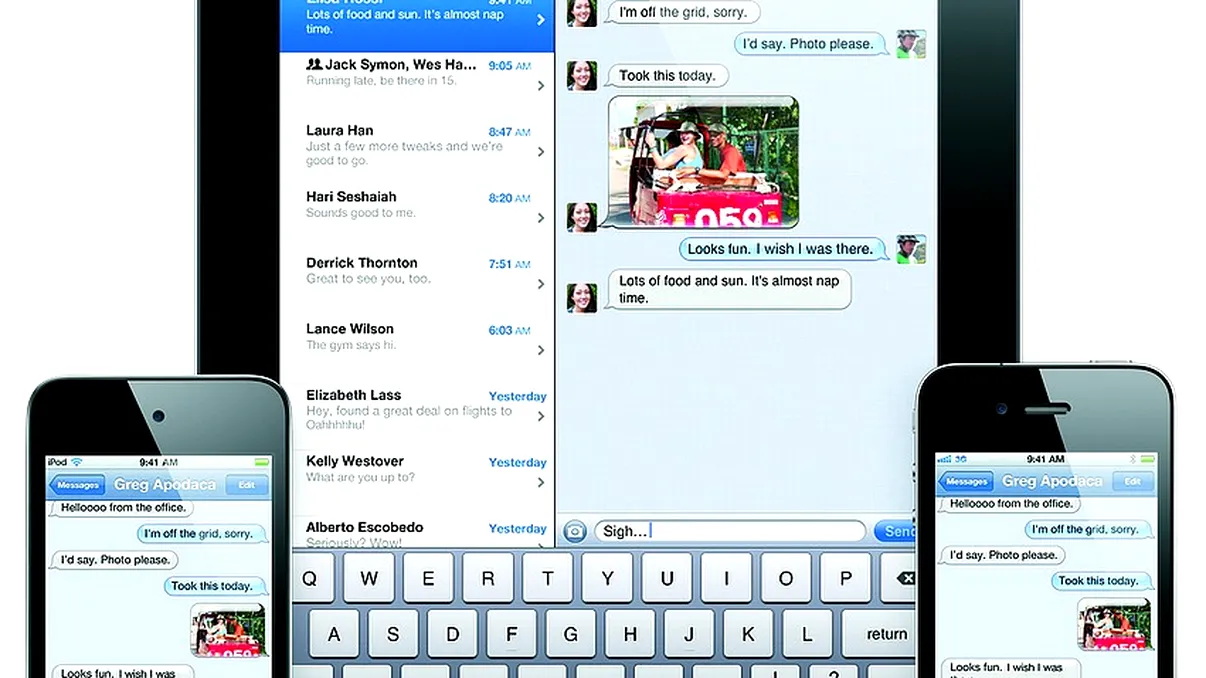Expand Hari Seshaiah conversation via chevron
Viewport: 1206px width, 678px height.
(541, 218)
